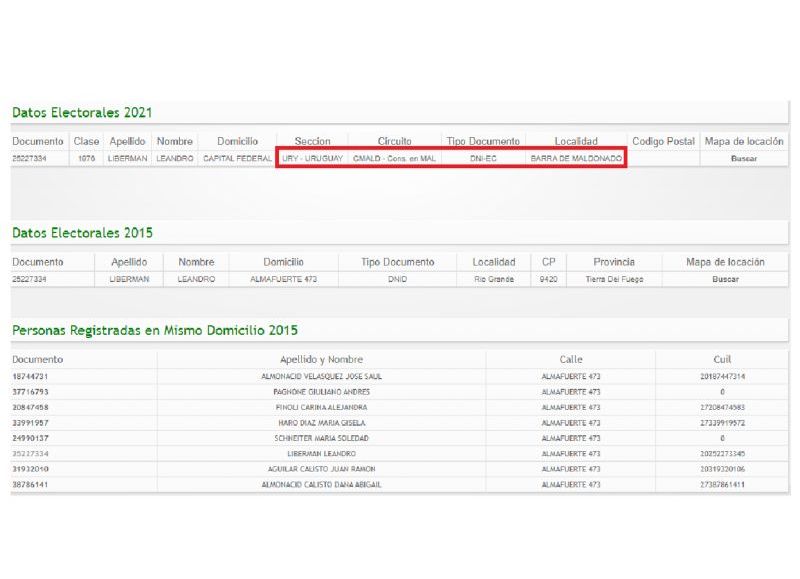Screen dimensions: 800x579
Task: Click the DNI-EC tipo documento cell
Action: [486, 156]
